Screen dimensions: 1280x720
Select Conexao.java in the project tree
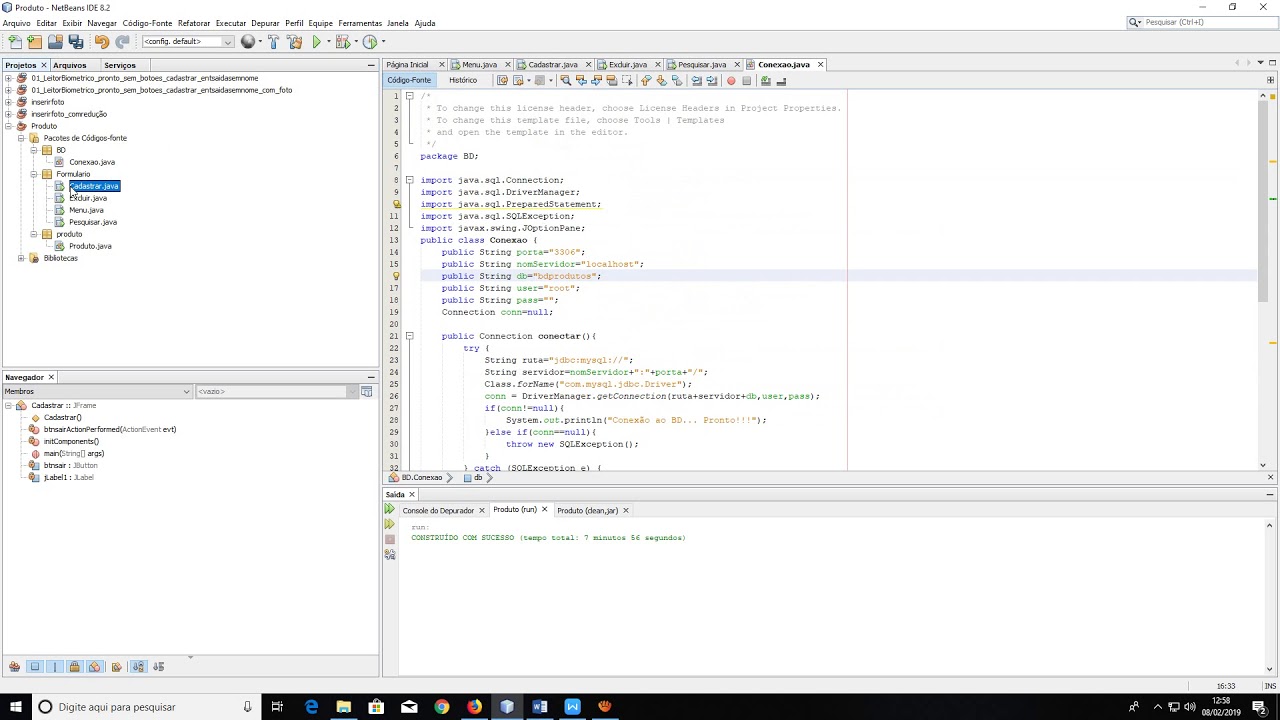point(91,162)
